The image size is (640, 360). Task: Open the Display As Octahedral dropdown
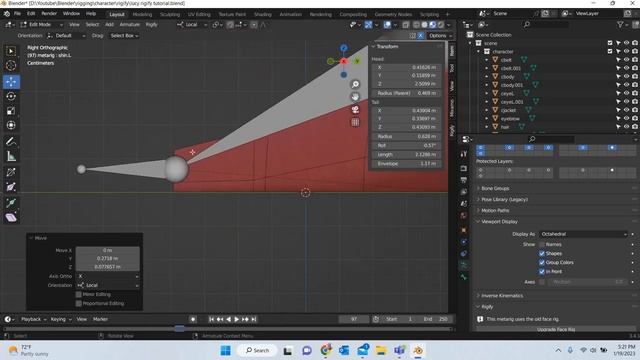pyautogui.click(x=583, y=234)
